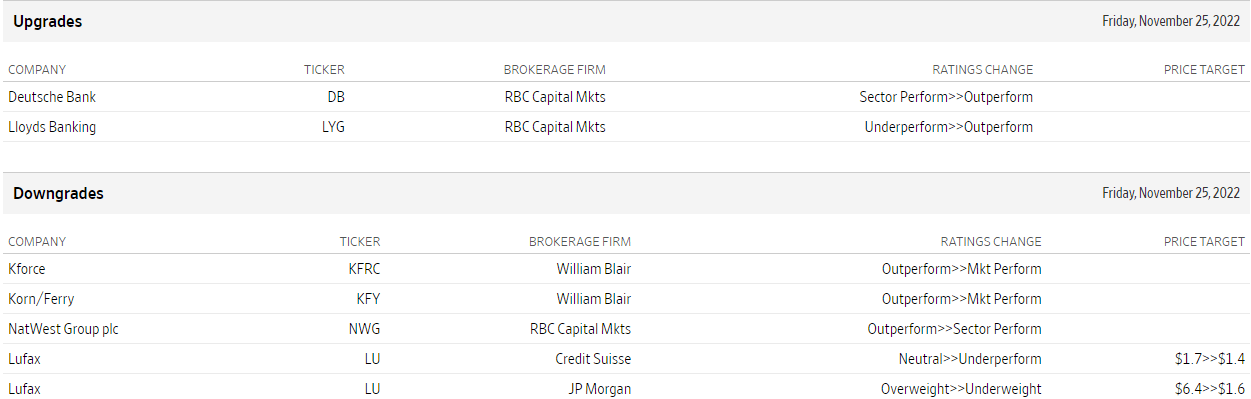Click PRICE TARGET column header in Downgrades

[1204, 241]
